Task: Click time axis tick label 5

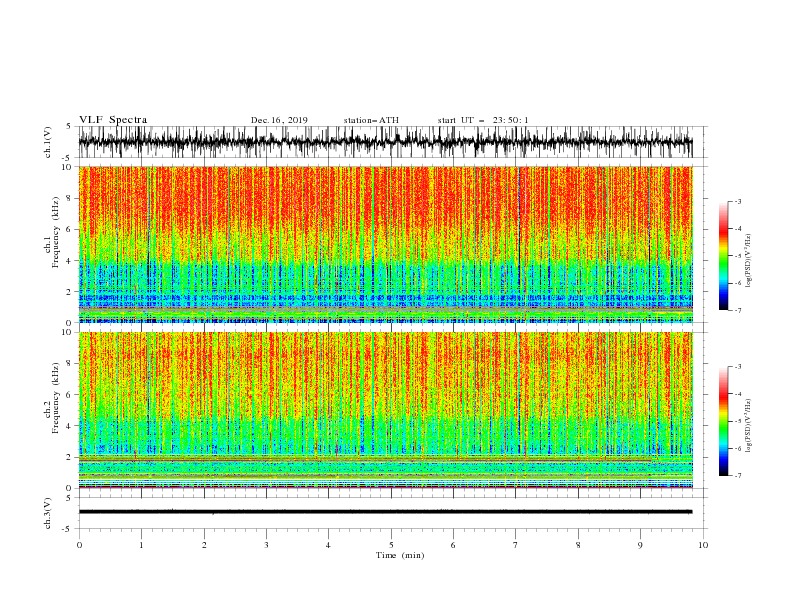Action: click(391, 545)
